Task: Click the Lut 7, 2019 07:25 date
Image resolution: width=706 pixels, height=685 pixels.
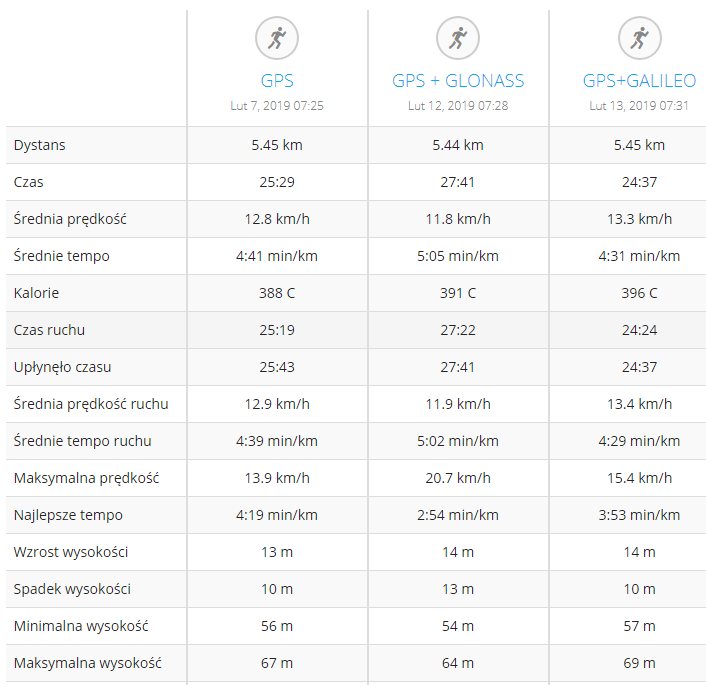Action: click(x=277, y=106)
